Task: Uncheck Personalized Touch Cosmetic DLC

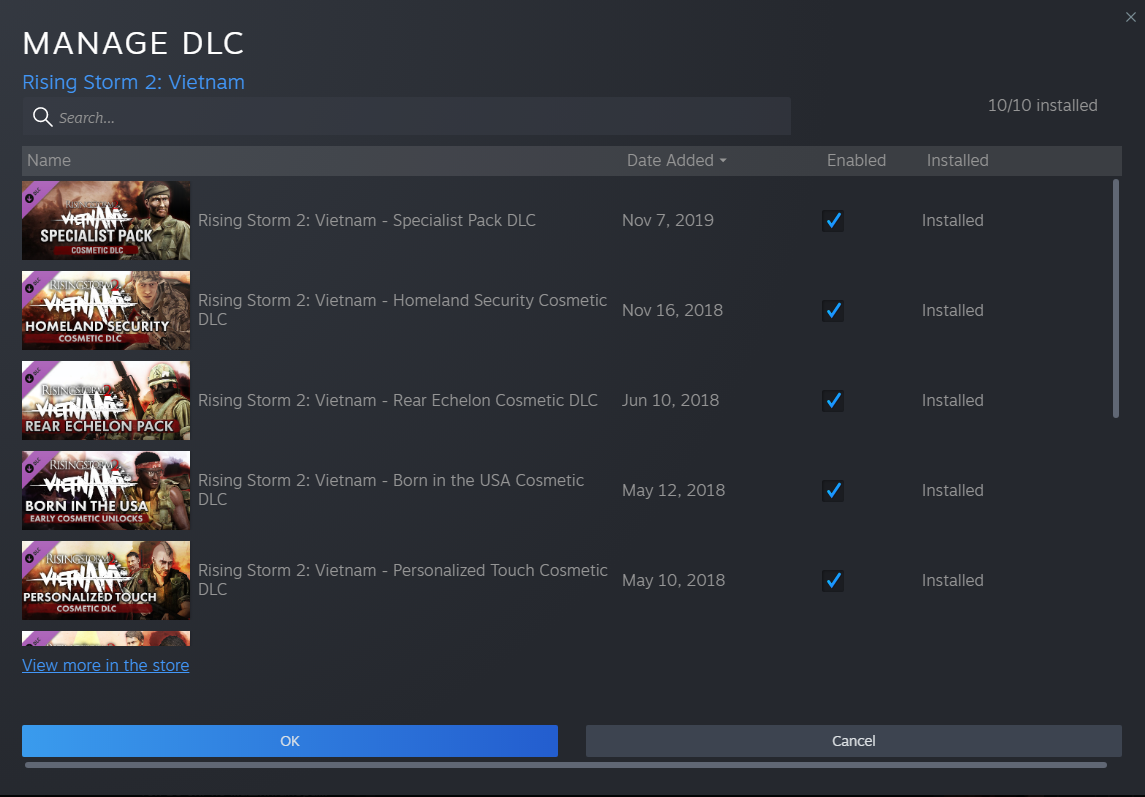Action: coord(833,581)
